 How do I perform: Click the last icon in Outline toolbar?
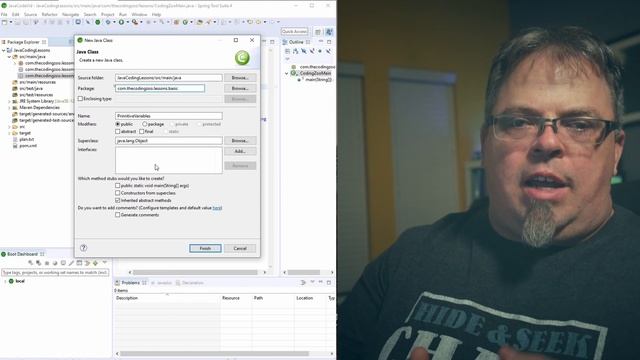click(x=328, y=51)
